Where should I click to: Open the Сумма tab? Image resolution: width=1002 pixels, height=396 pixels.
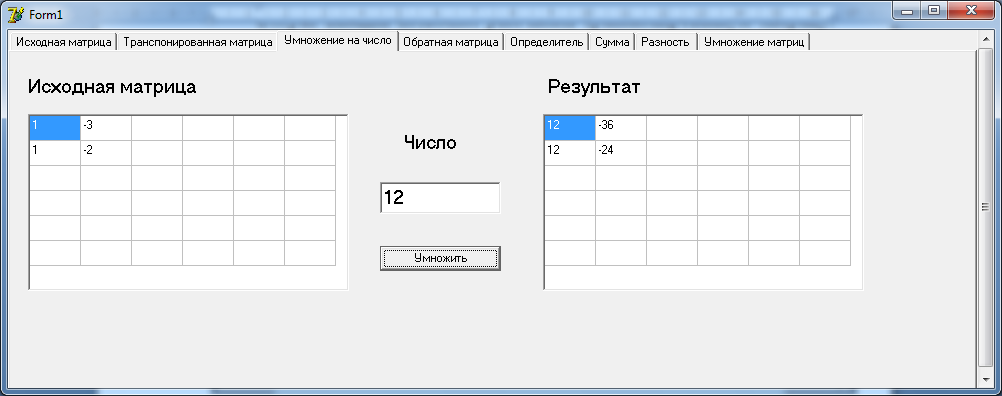(612, 42)
